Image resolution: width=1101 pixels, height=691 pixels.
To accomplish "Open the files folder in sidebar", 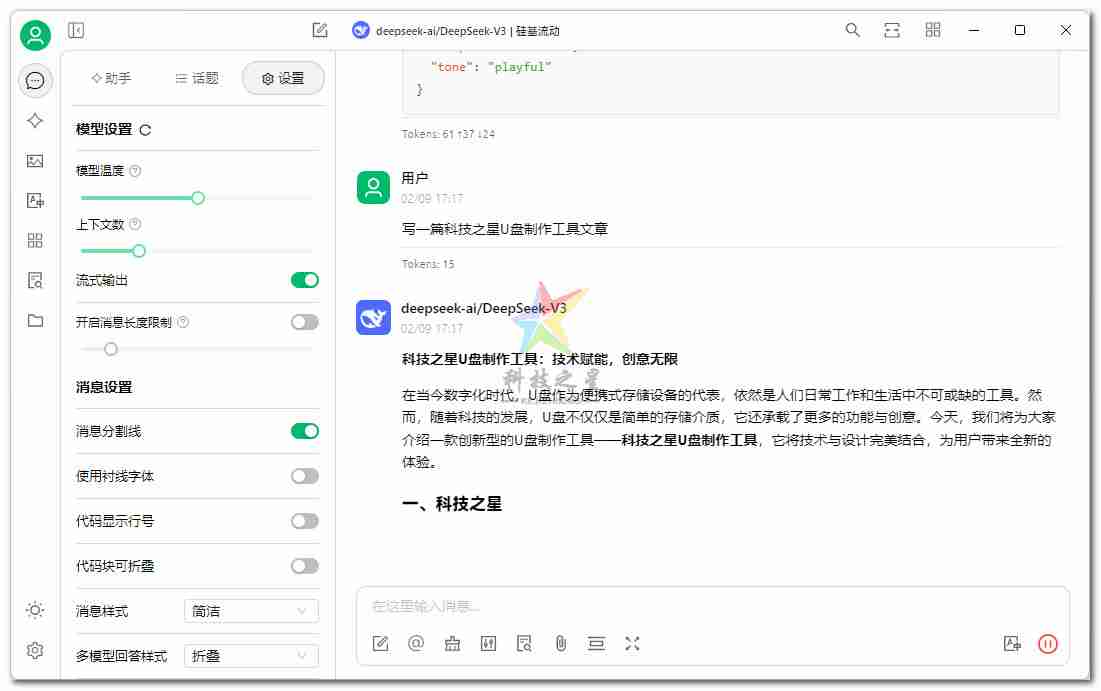I will (35, 320).
